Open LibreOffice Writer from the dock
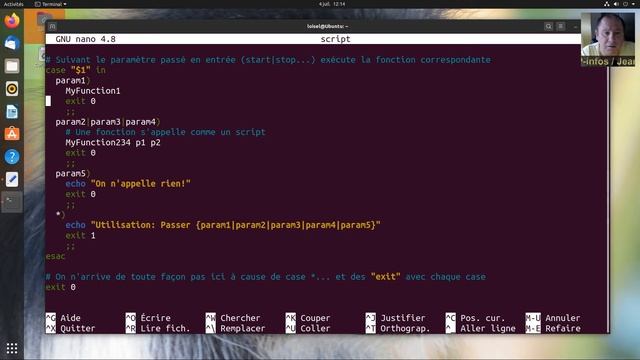 click(12, 111)
